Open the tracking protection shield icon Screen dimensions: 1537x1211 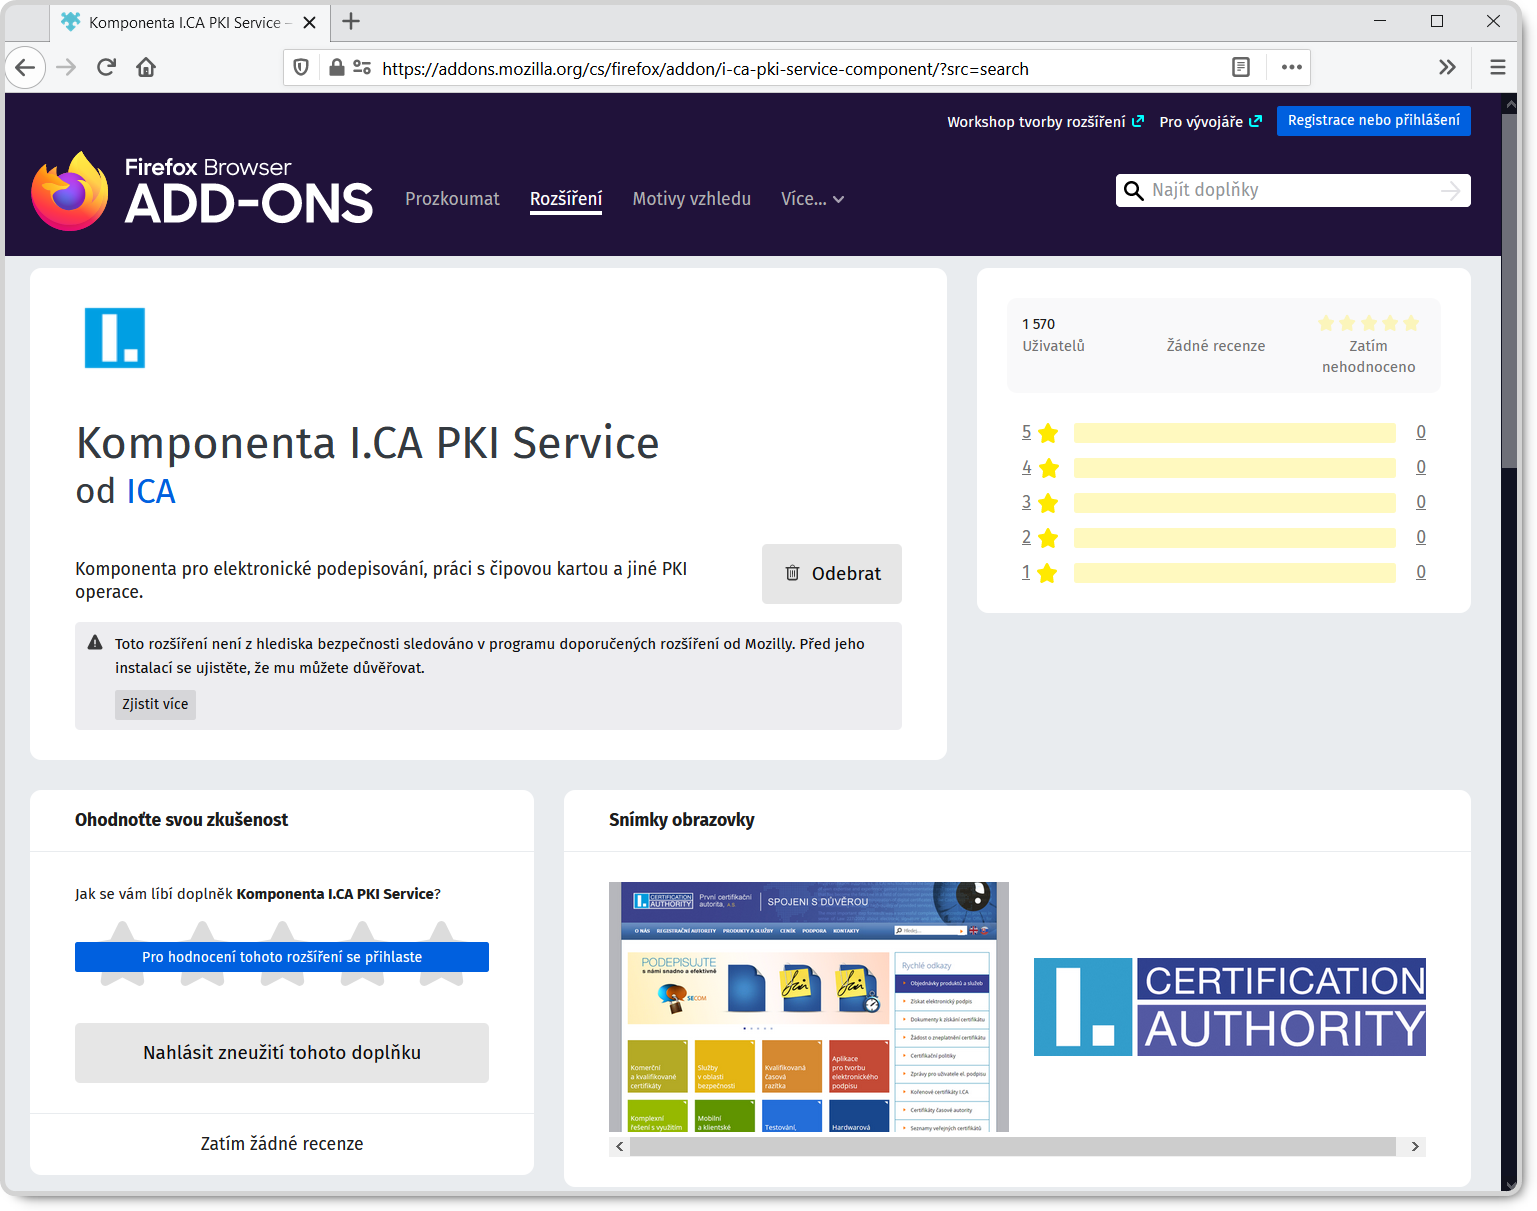coord(301,68)
